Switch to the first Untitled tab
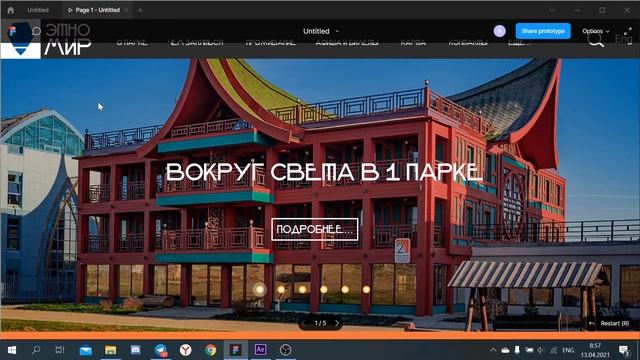Screen dimensions: 640x360 coord(38,10)
